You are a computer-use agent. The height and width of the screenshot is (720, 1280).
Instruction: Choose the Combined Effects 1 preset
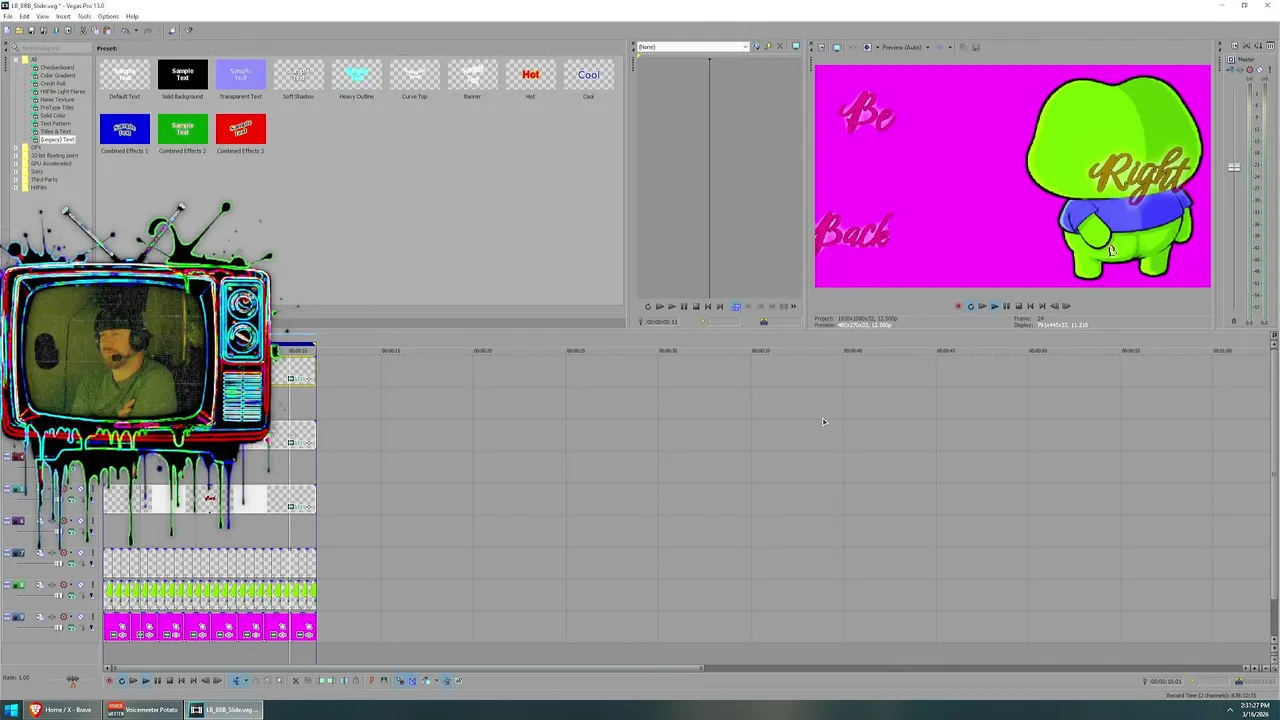pyautogui.click(x=125, y=129)
